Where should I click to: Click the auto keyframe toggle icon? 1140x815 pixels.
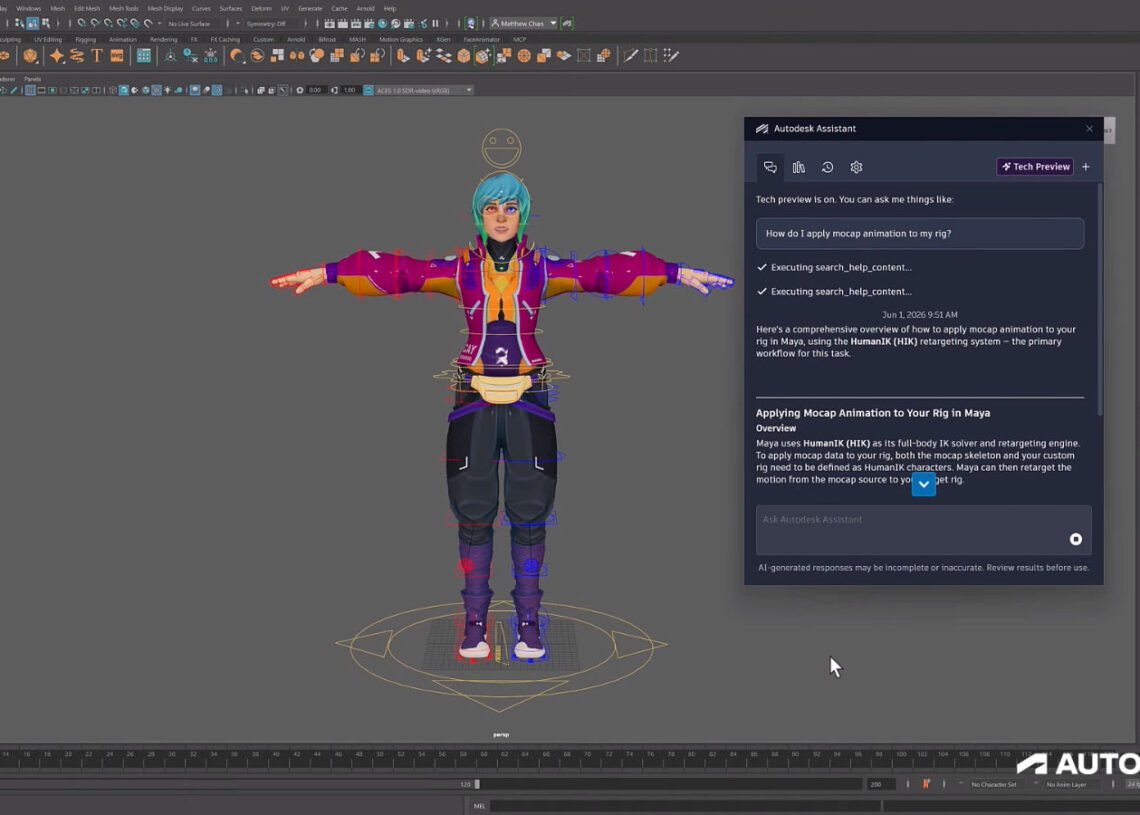point(926,784)
